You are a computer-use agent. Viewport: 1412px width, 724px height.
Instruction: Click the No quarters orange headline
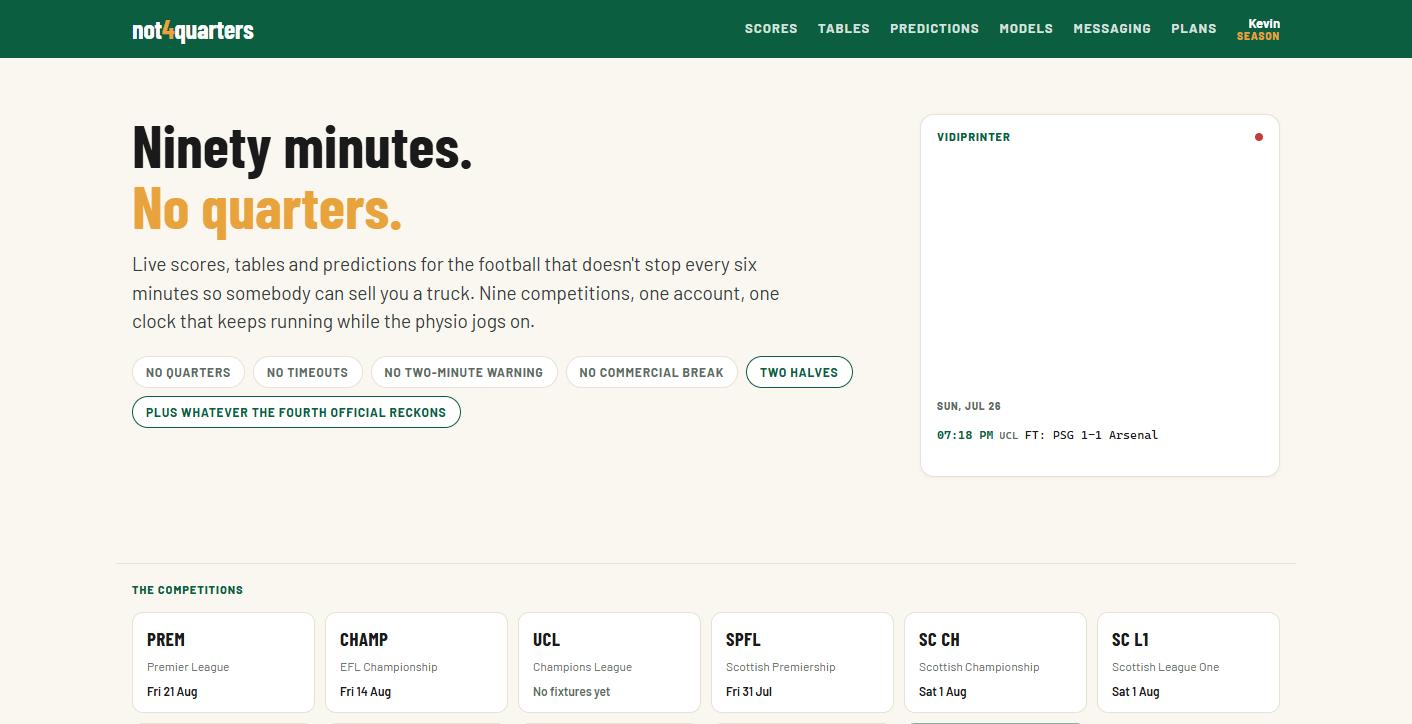[267, 209]
